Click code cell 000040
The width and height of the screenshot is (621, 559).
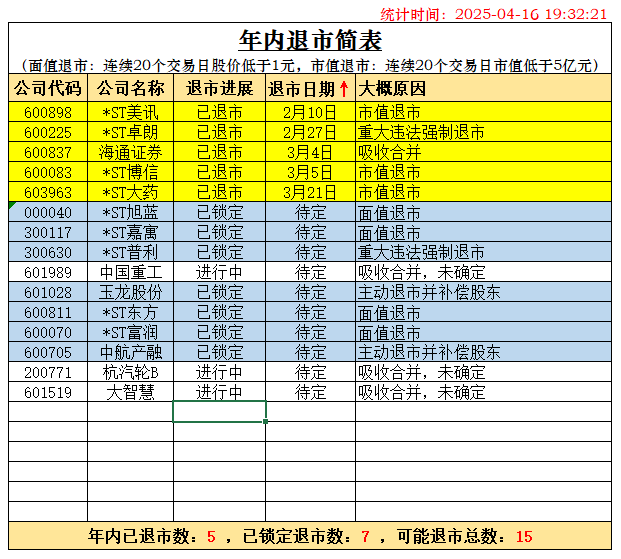point(48,212)
